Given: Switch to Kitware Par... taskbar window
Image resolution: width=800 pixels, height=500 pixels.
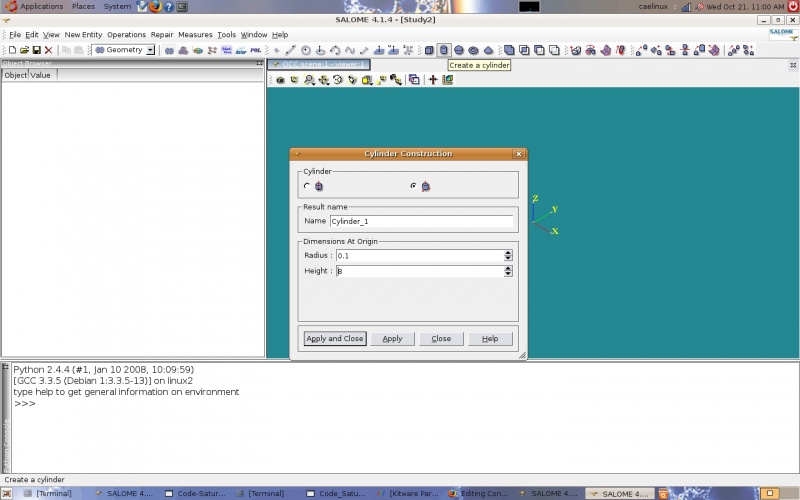Looking at the screenshot, I should pyautogui.click(x=408, y=493).
